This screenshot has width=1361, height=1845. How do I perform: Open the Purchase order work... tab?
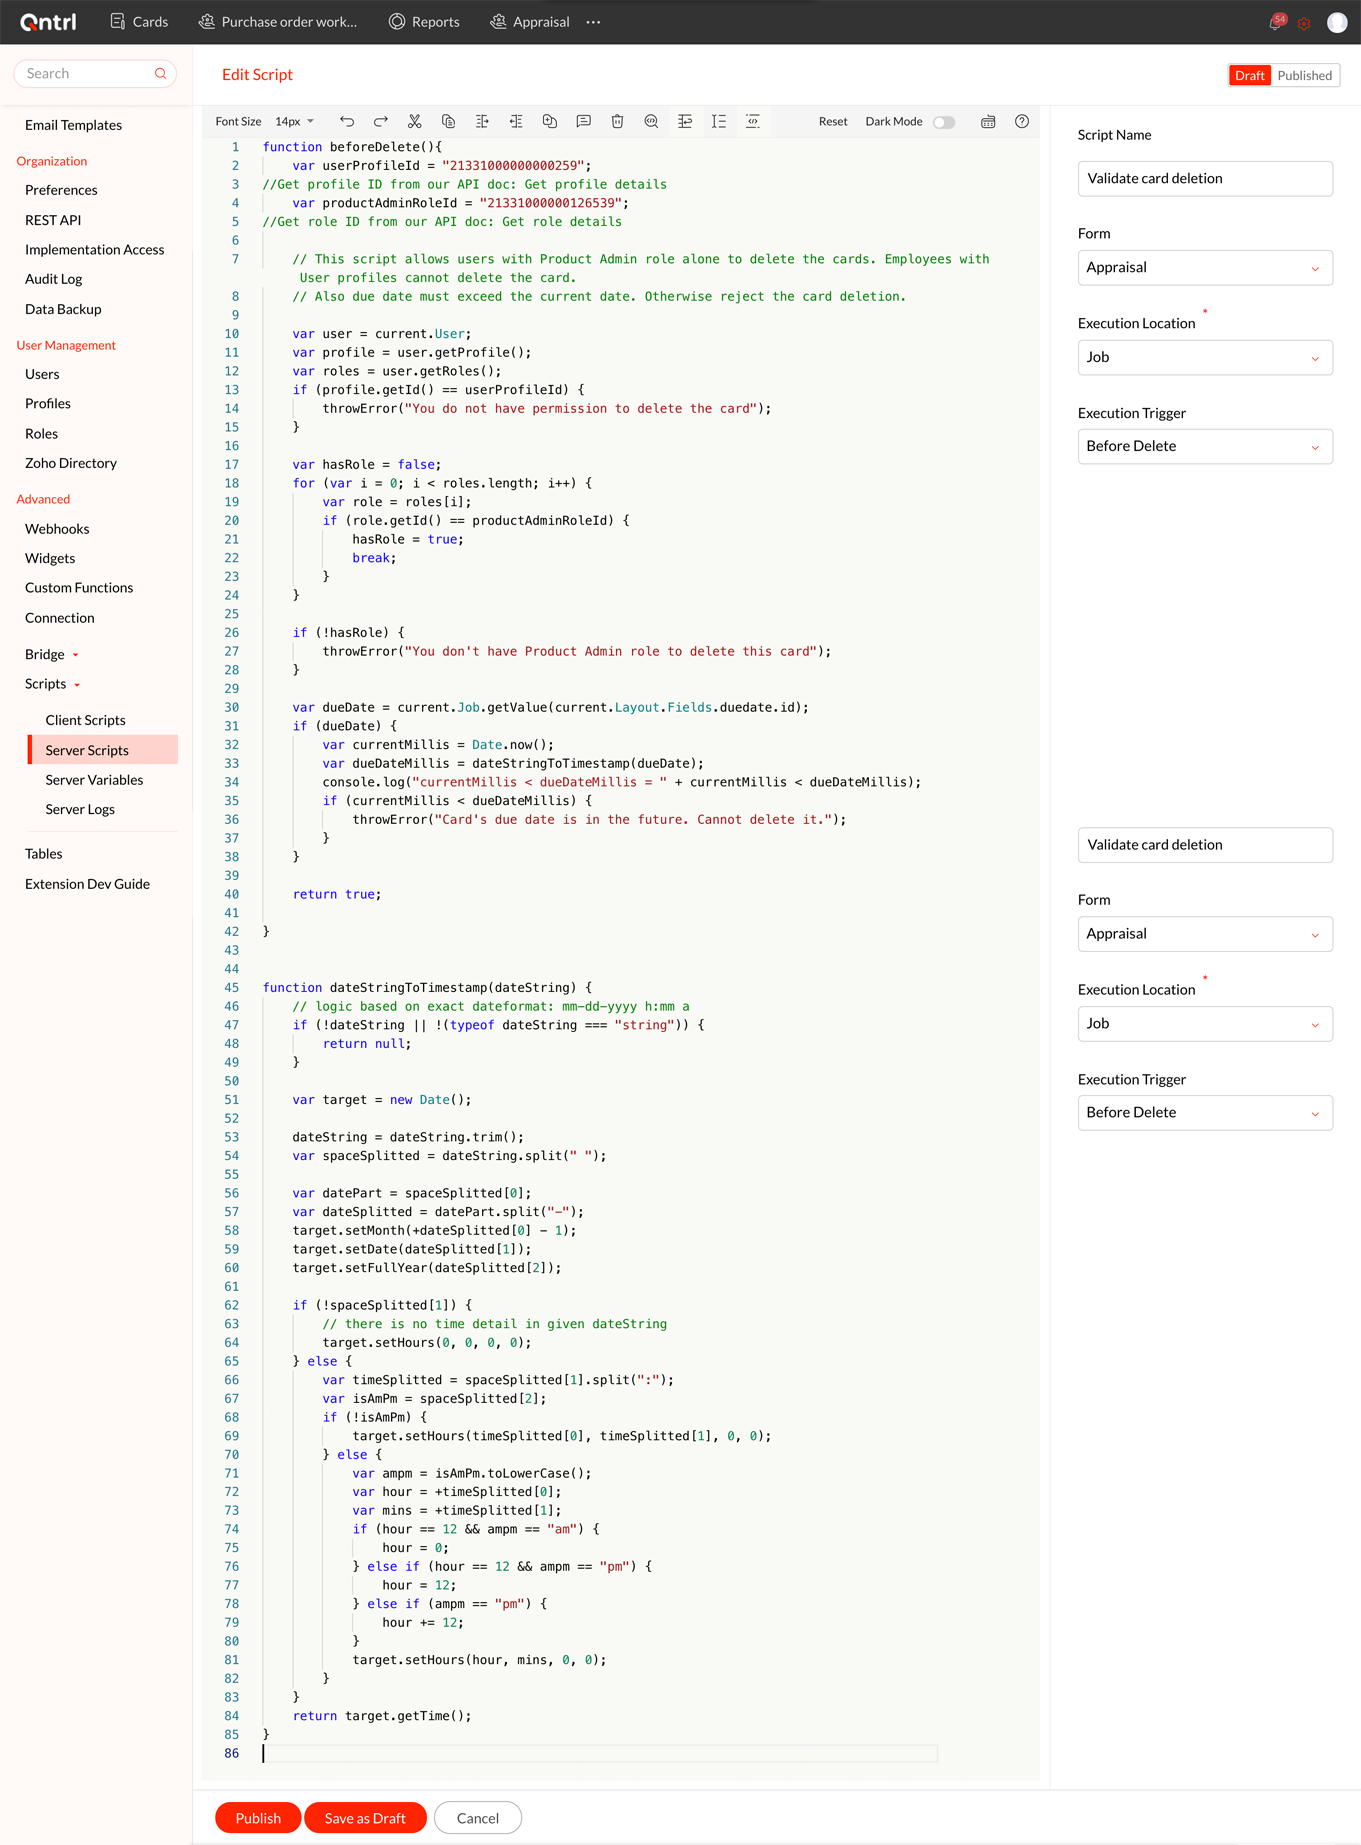tap(278, 22)
